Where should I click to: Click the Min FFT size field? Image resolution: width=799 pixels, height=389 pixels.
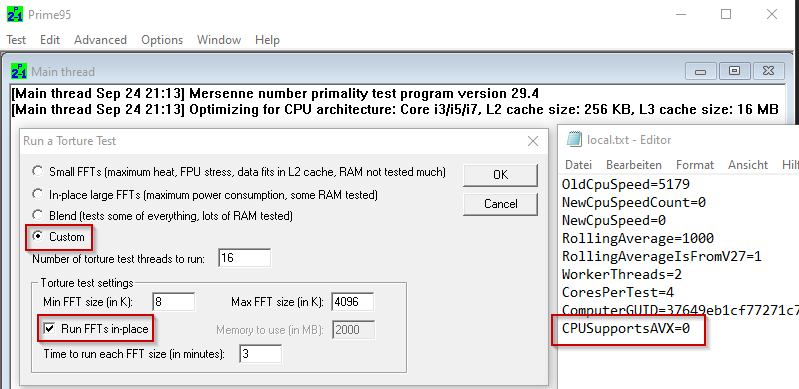tap(174, 302)
